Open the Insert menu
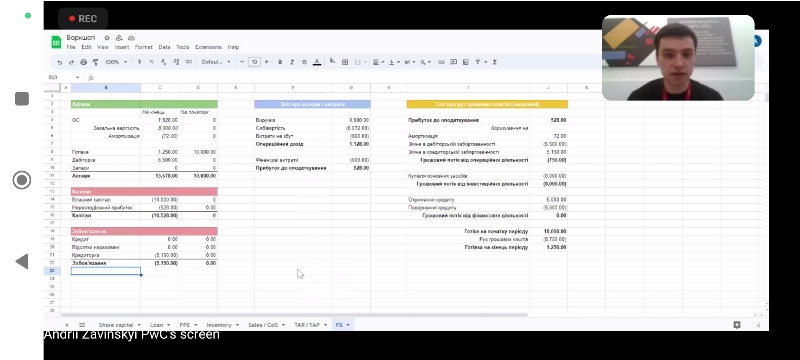The width and height of the screenshot is (800, 360). pos(121,47)
